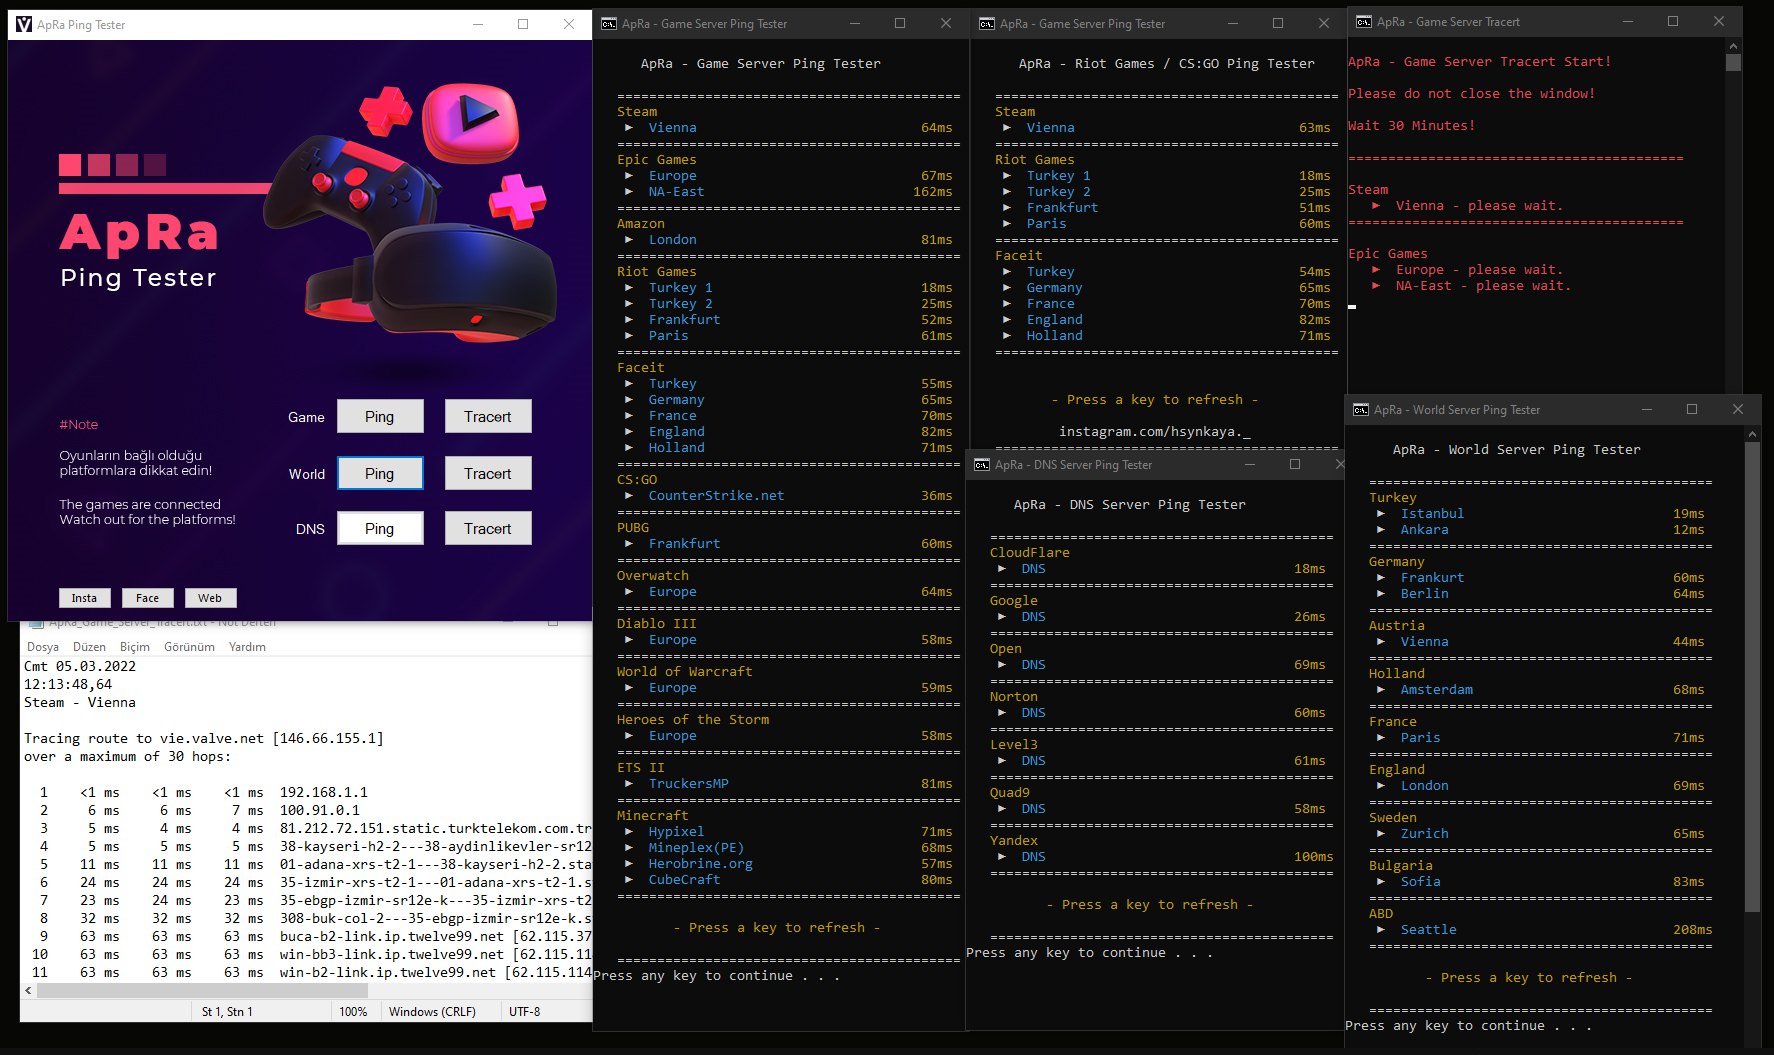Viewport: 1774px width, 1055px height.
Task: Click the NA-East 162ms entry under Epic Games
Action: [788, 192]
